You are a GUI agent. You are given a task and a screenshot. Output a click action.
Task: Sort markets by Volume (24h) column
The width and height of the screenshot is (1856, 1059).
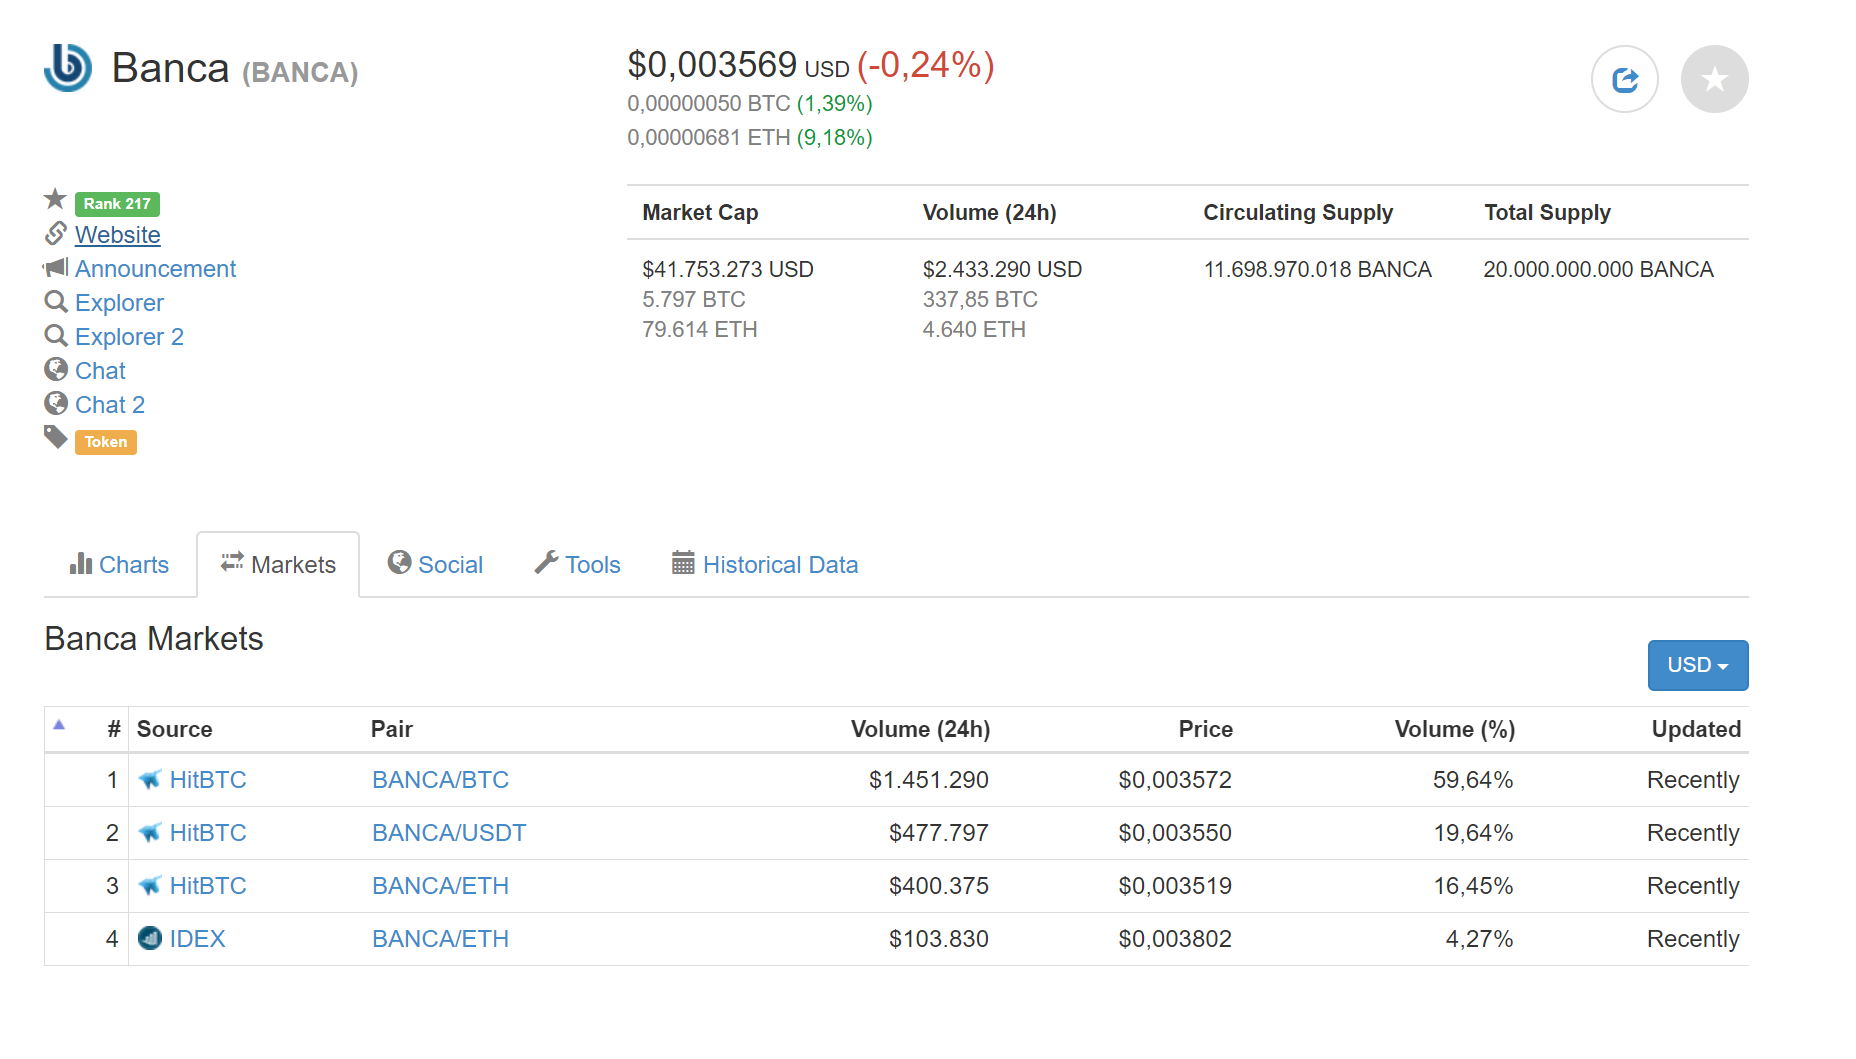pos(920,729)
